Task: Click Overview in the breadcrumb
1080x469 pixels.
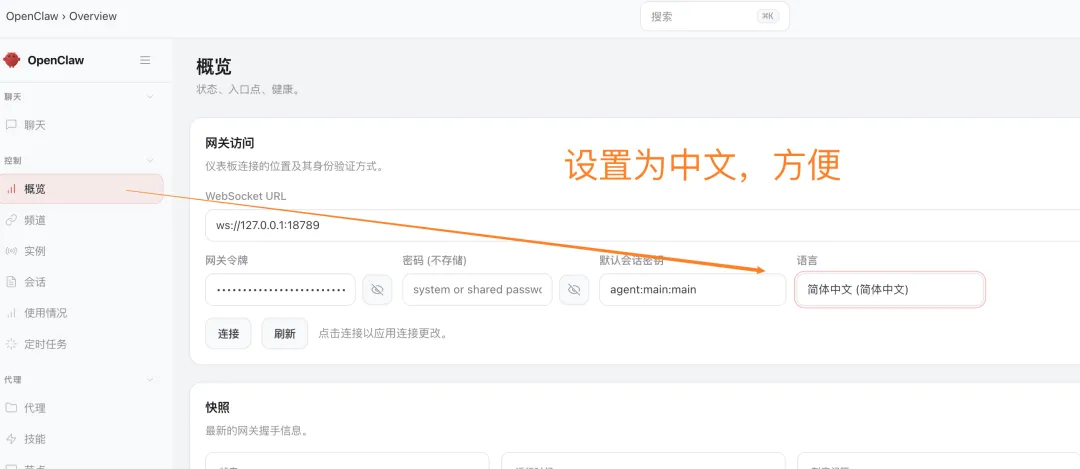Action: [93, 16]
